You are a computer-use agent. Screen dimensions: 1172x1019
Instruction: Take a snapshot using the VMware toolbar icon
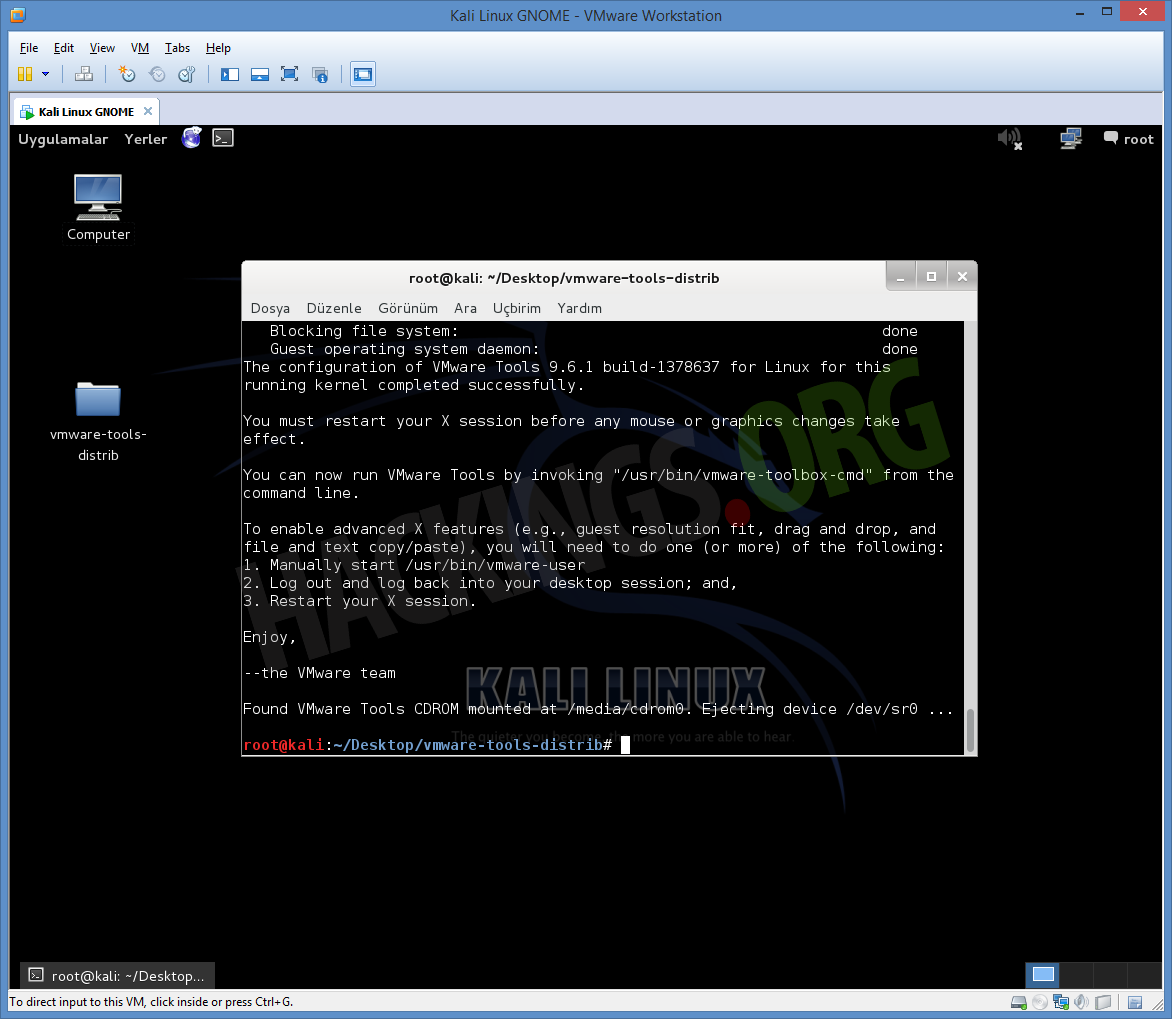click(x=127, y=74)
